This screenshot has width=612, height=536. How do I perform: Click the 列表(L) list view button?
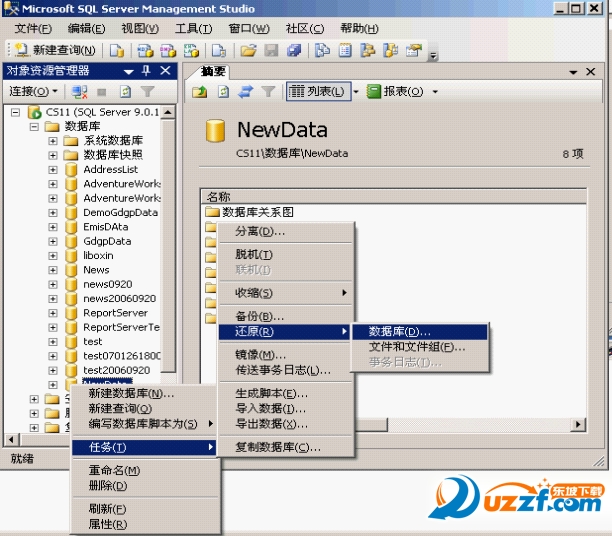[x=318, y=92]
